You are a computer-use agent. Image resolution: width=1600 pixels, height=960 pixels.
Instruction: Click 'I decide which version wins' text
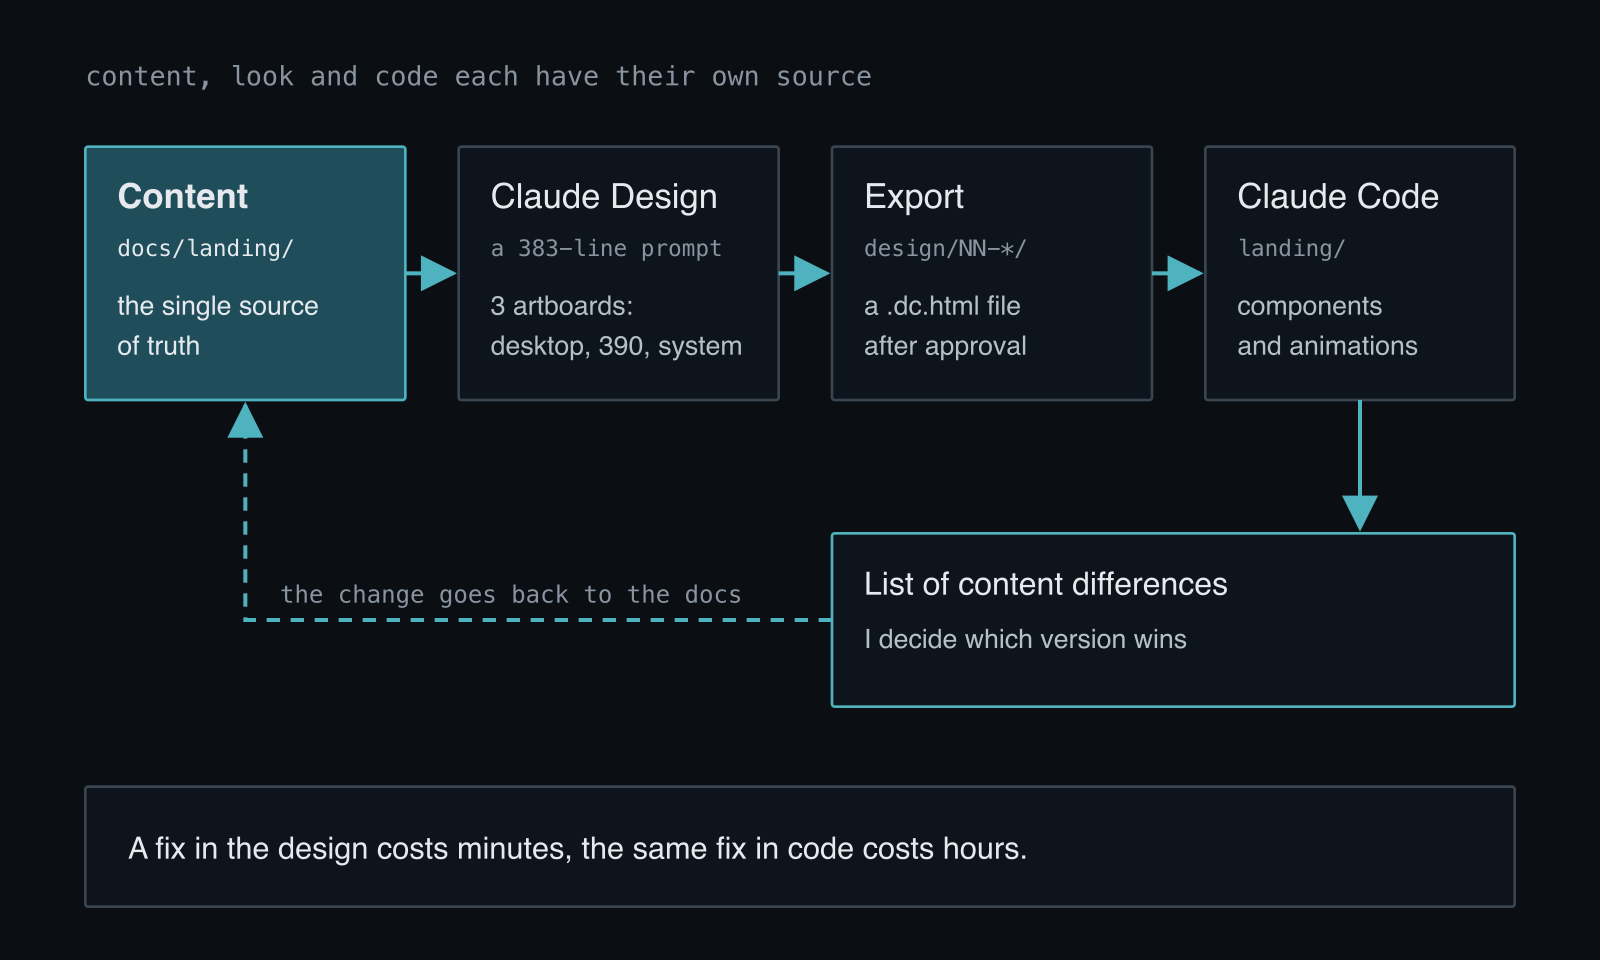pyautogui.click(x=1025, y=639)
